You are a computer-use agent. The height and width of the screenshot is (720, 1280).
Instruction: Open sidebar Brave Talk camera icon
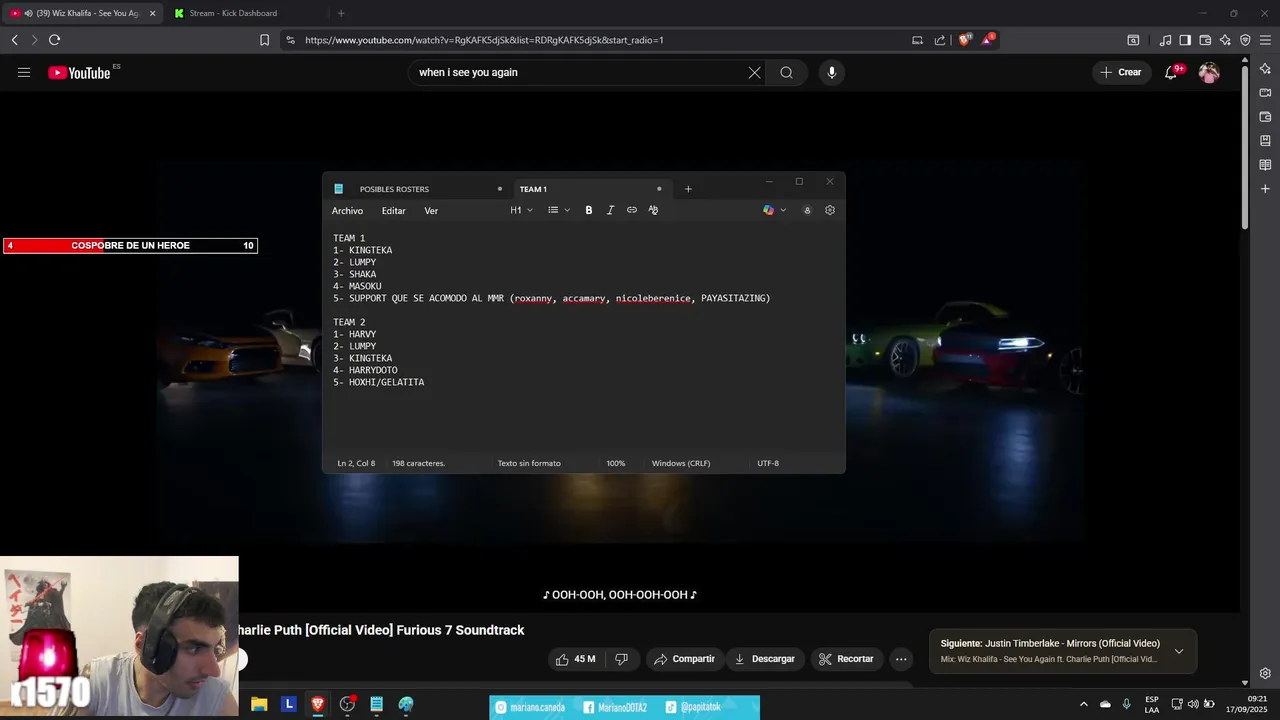[x=1265, y=93]
